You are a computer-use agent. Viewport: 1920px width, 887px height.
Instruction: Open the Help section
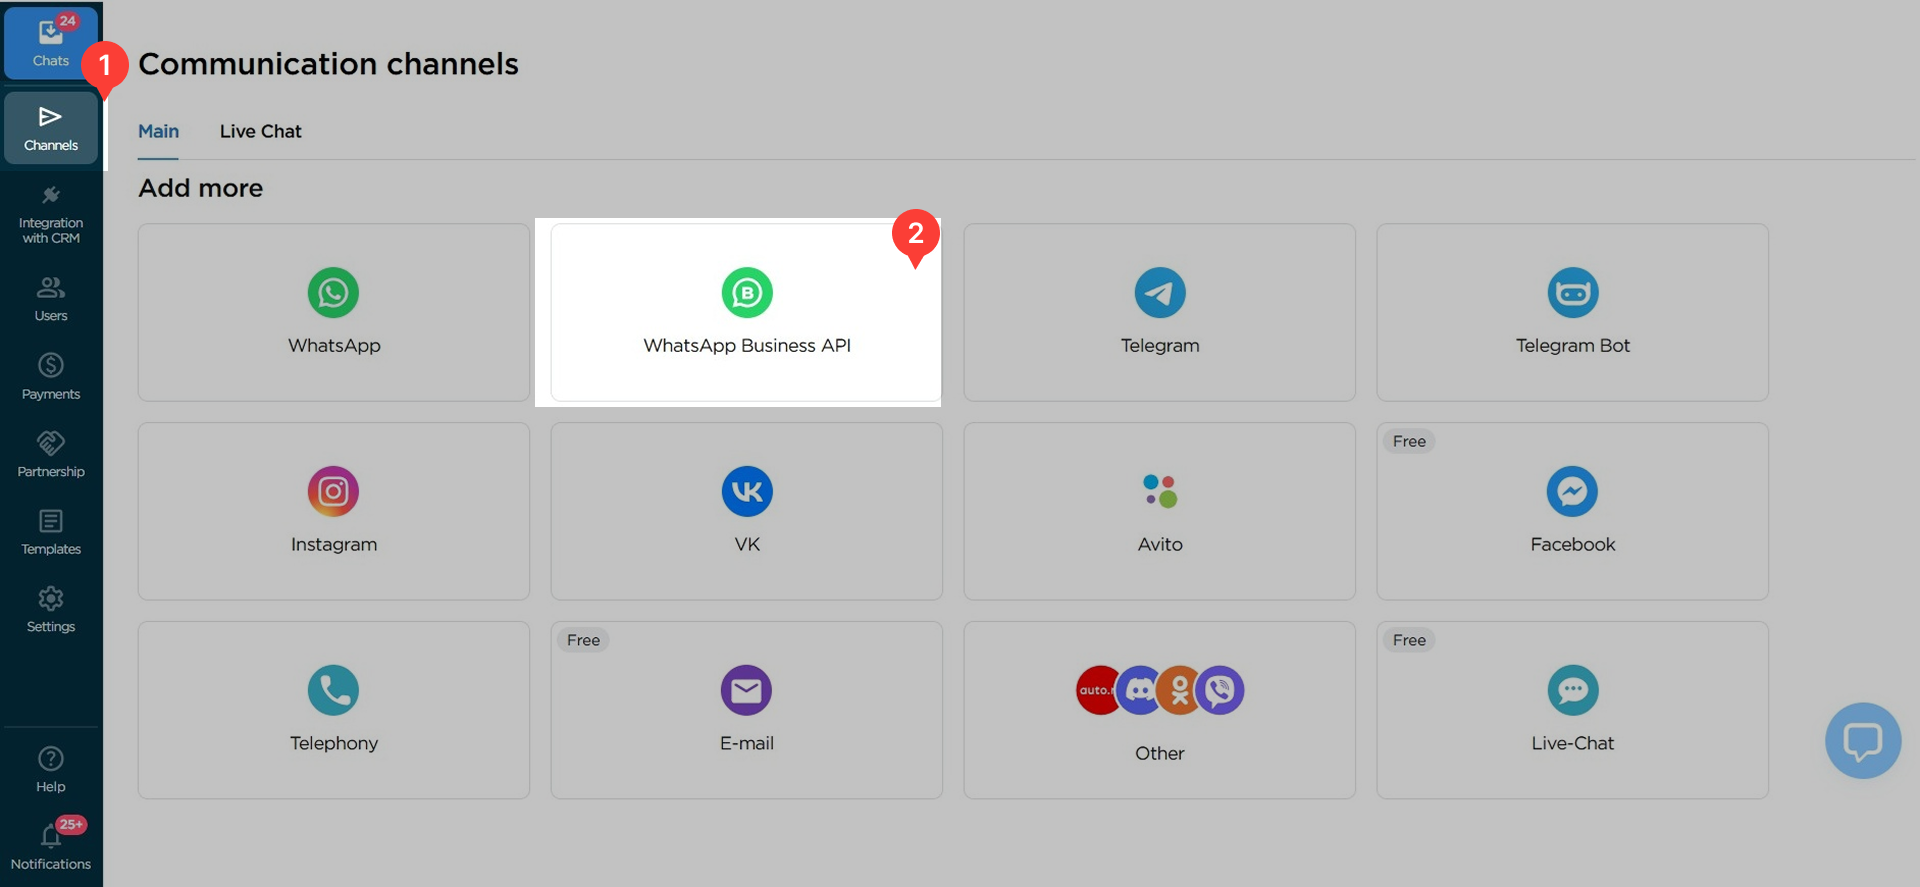pyautogui.click(x=51, y=769)
